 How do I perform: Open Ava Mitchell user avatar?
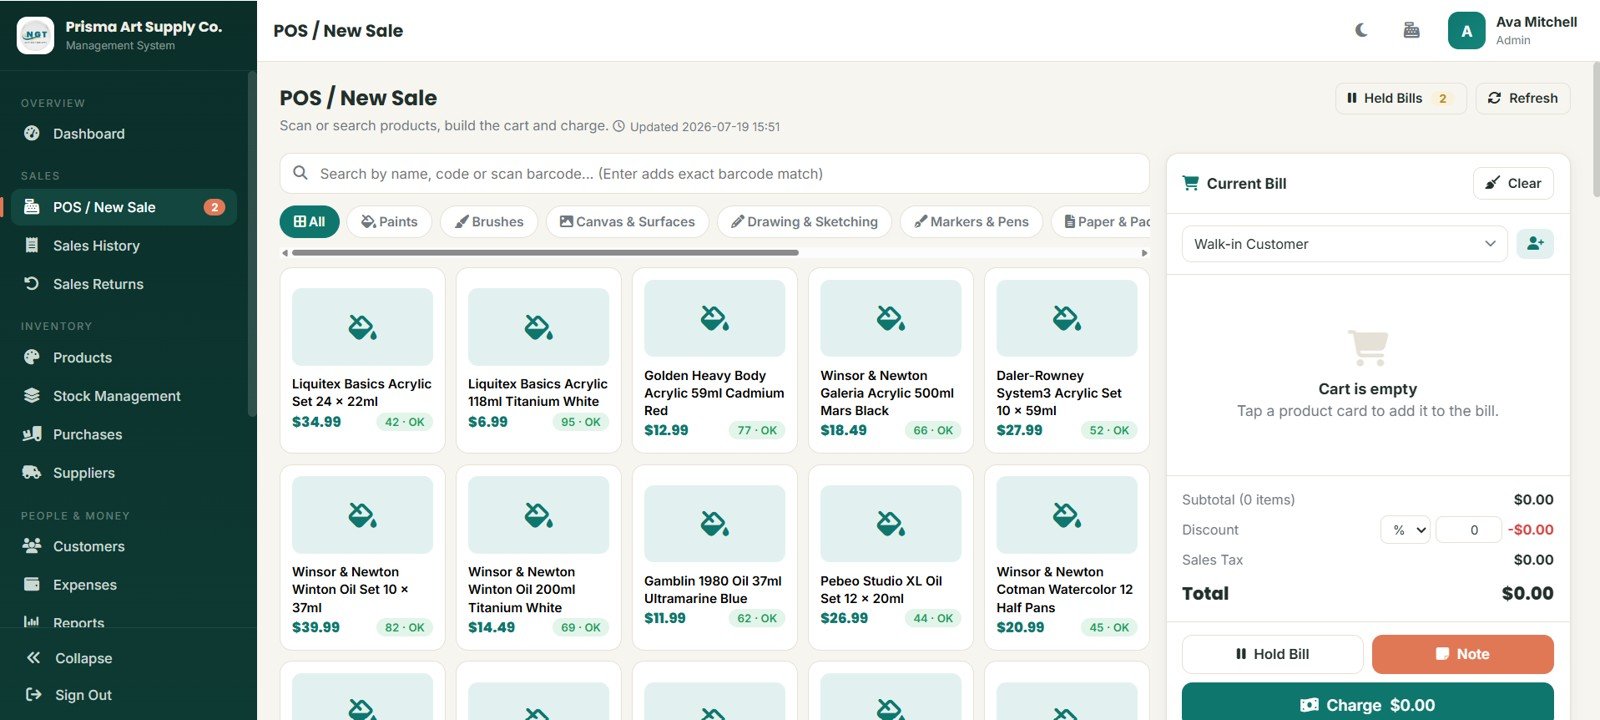1466,31
